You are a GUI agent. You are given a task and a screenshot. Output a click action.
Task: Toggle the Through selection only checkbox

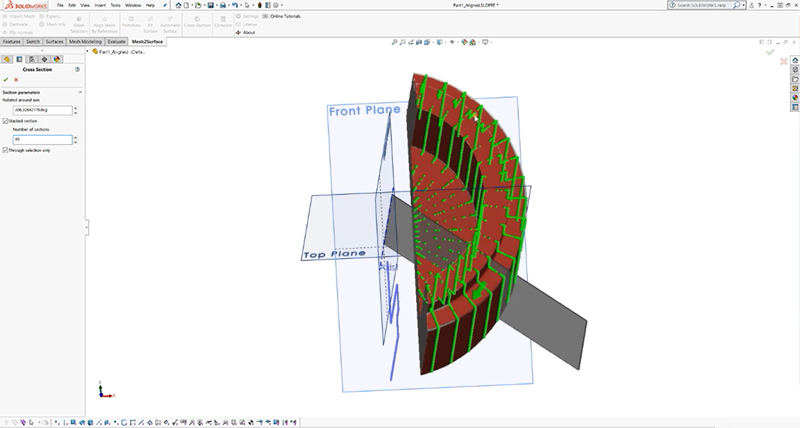tap(5, 150)
